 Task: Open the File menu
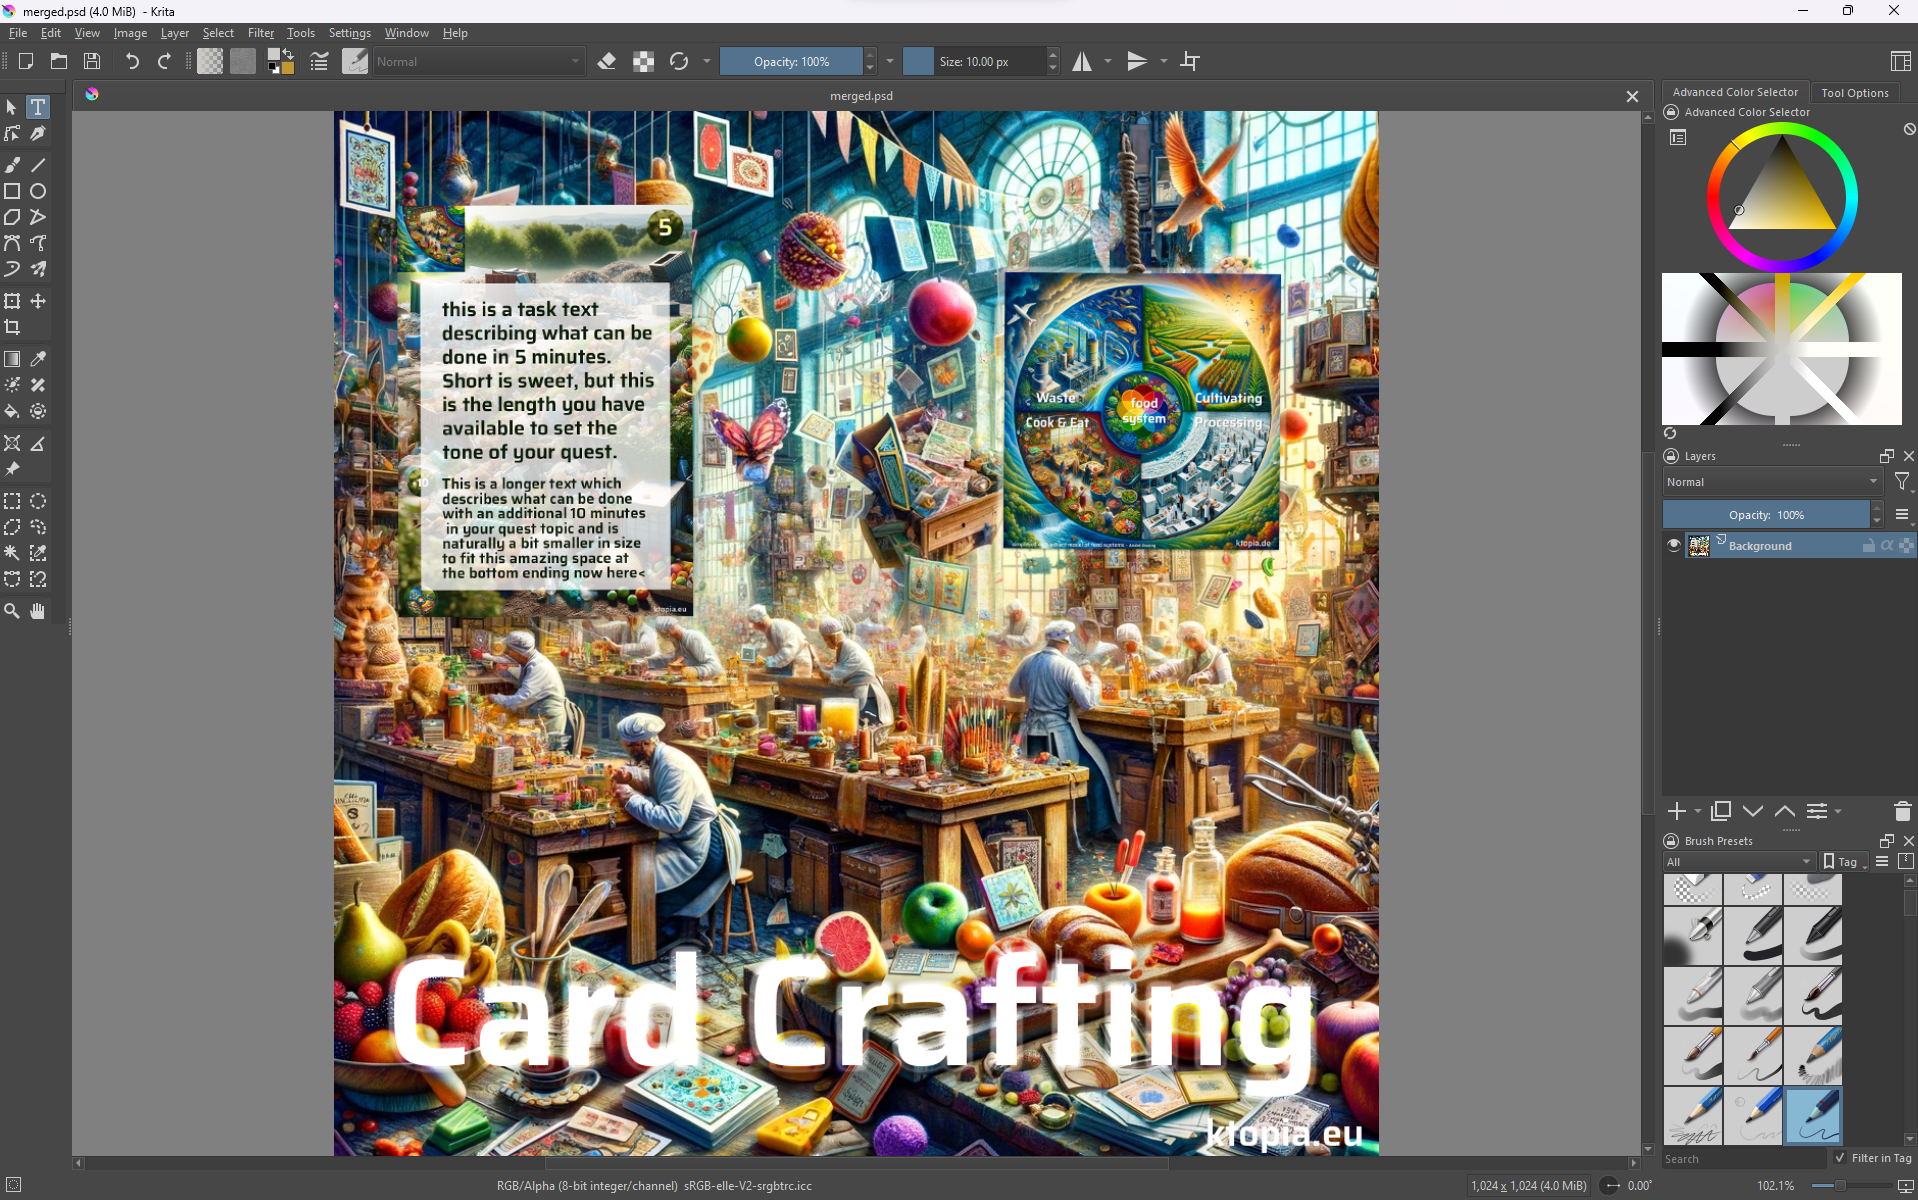[18, 33]
